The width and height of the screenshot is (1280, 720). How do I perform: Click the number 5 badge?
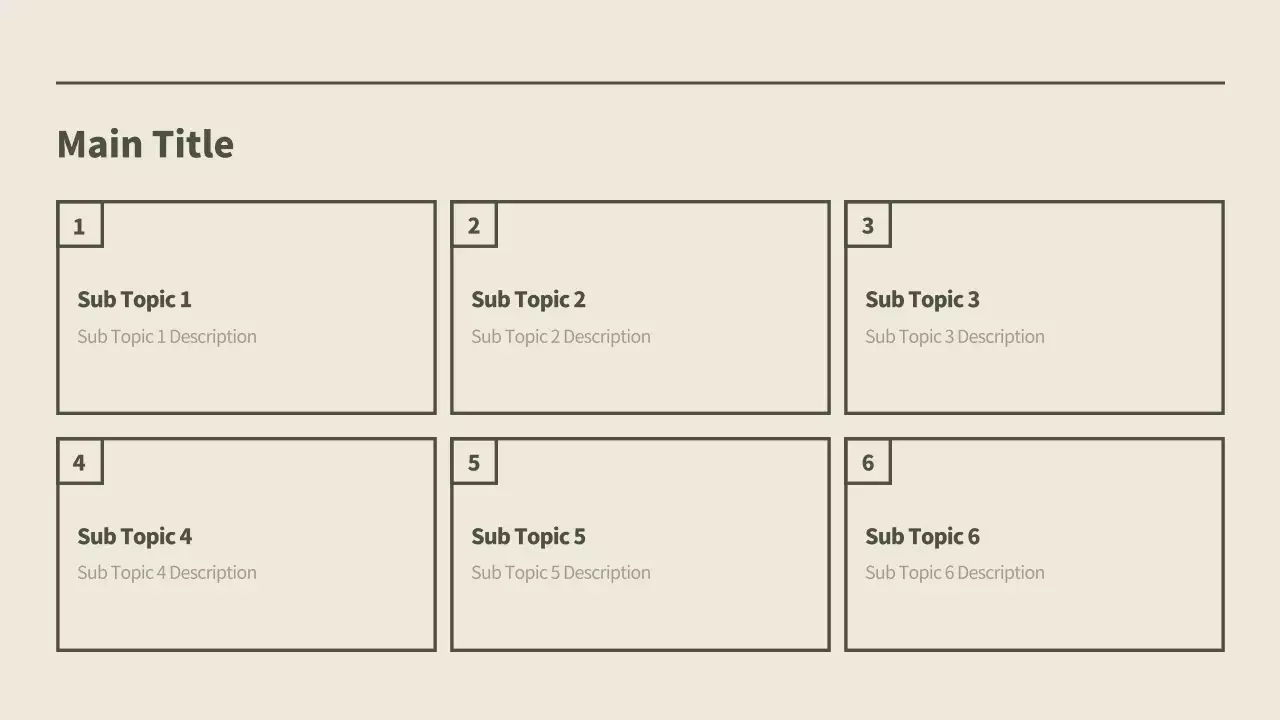[474, 462]
